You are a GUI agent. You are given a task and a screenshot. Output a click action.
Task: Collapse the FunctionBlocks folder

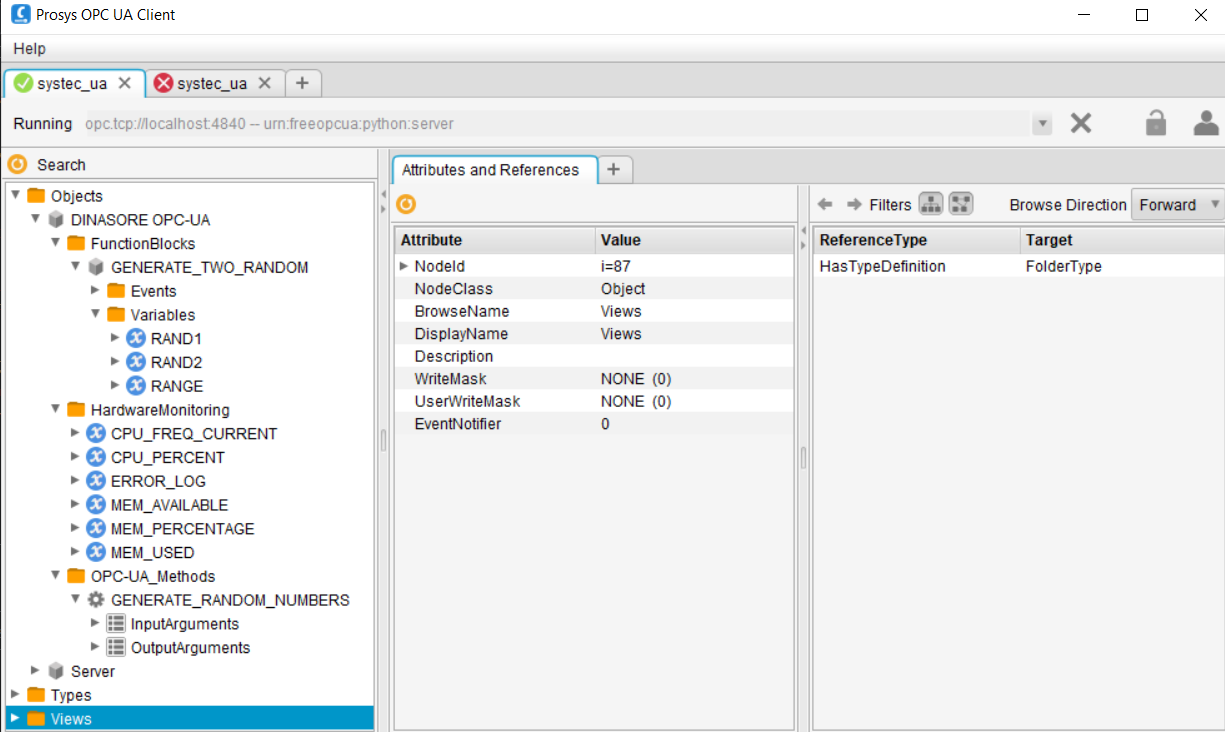pyautogui.click(x=55, y=243)
